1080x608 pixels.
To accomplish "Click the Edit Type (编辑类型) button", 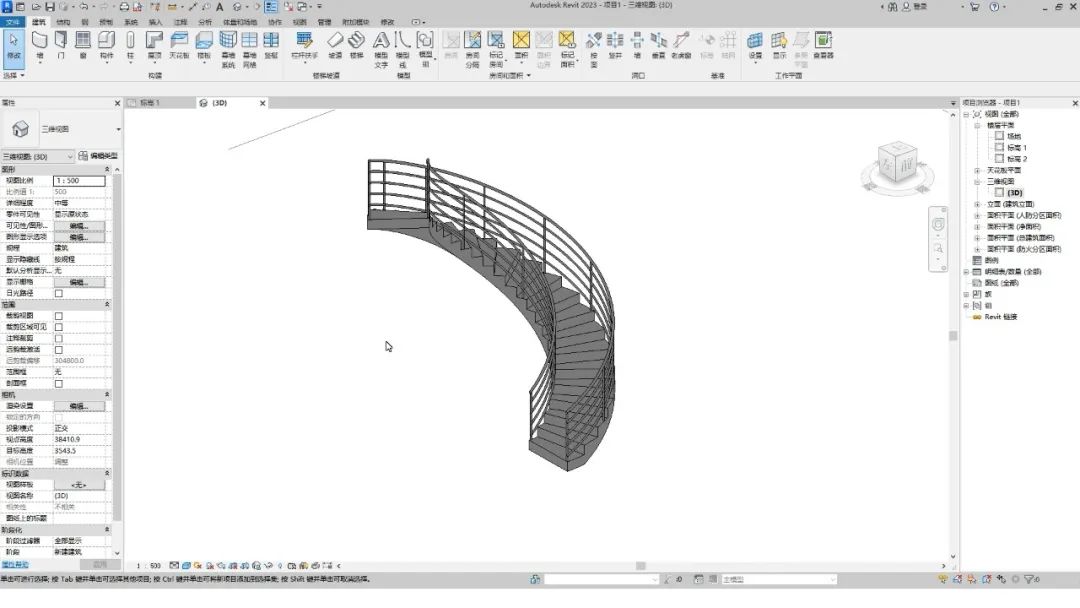I will pyautogui.click(x=98, y=156).
